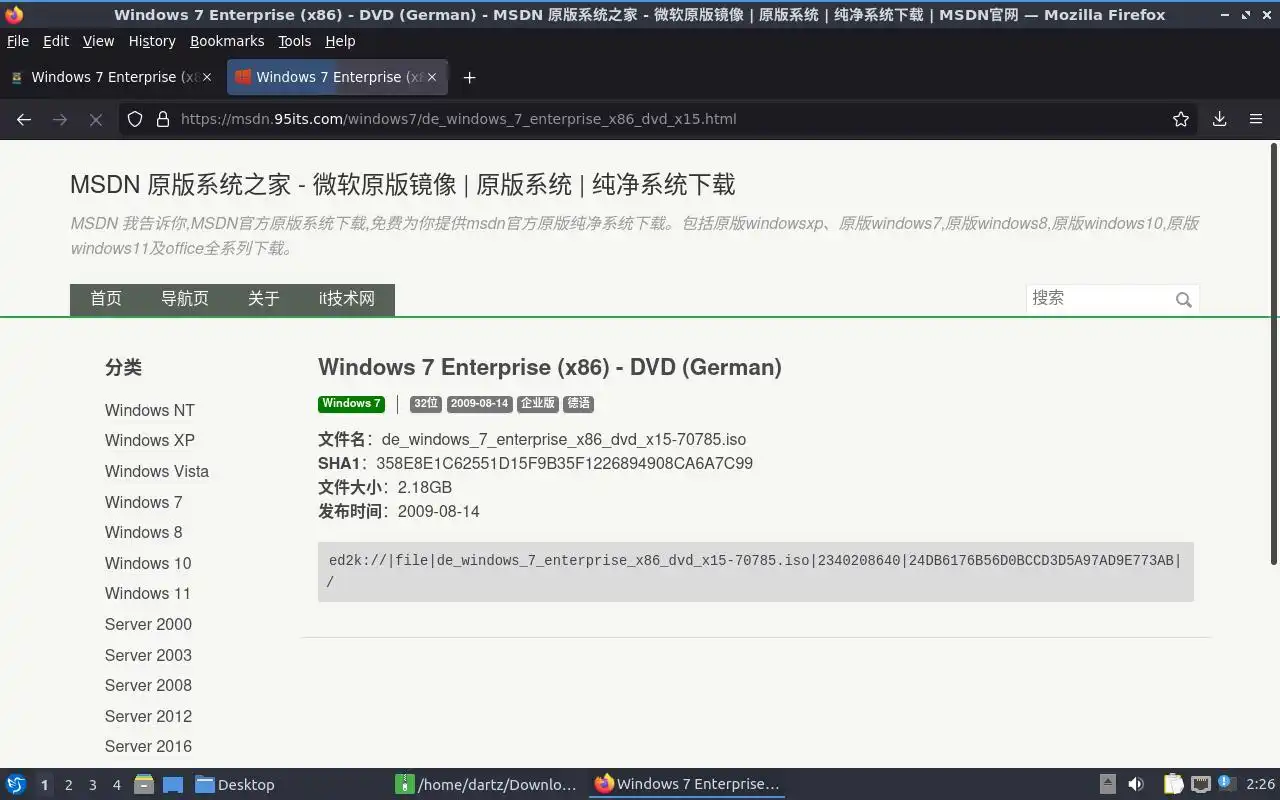
Task: Click the MSDN 原版系统之家 site title
Action: [402, 185]
